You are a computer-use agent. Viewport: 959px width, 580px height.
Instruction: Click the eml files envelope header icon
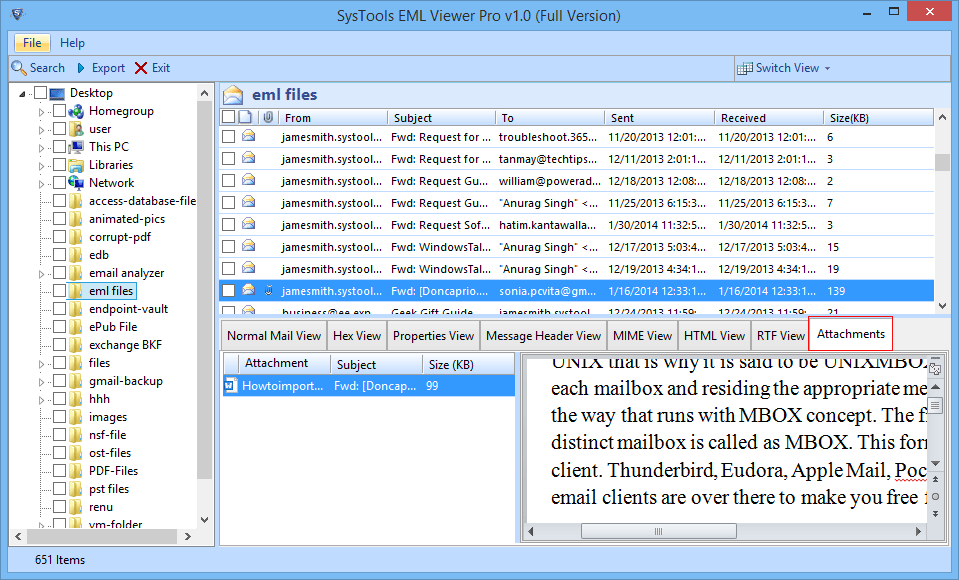click(233, 95)
